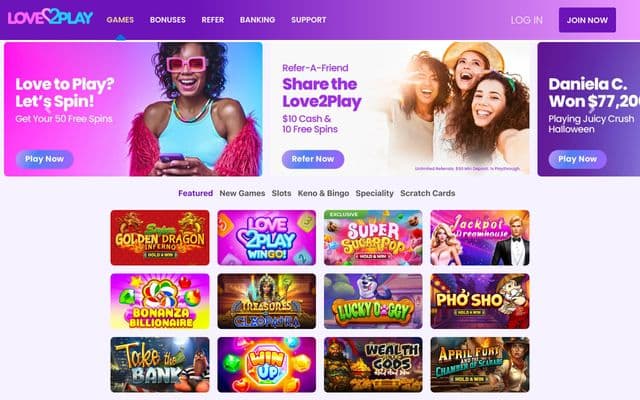Switch to the New Games tab
Image resolution: width=640 pixels, height=400 pixels.
pos(242,193)
